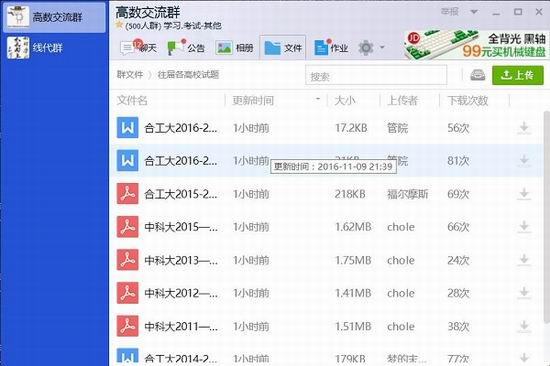Click the 往届各高校试题 breadcrumb folder
This screenshot has height=366, width=550.
pos(188,74)
